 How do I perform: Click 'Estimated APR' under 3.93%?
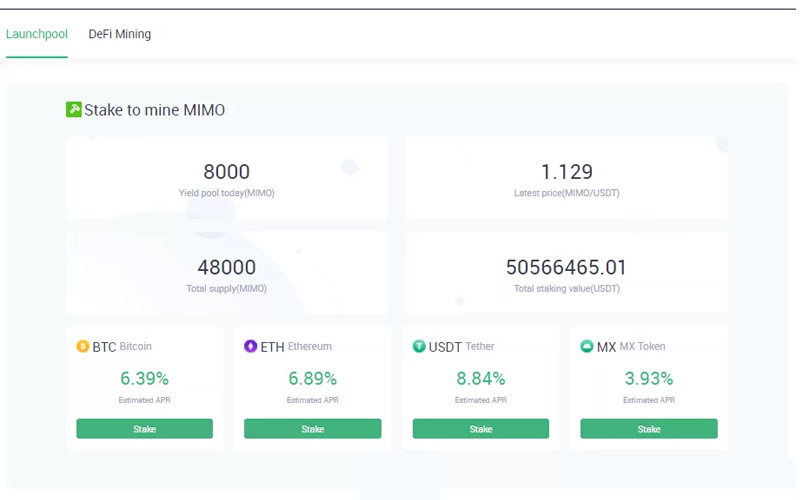(x=649, y=400)
